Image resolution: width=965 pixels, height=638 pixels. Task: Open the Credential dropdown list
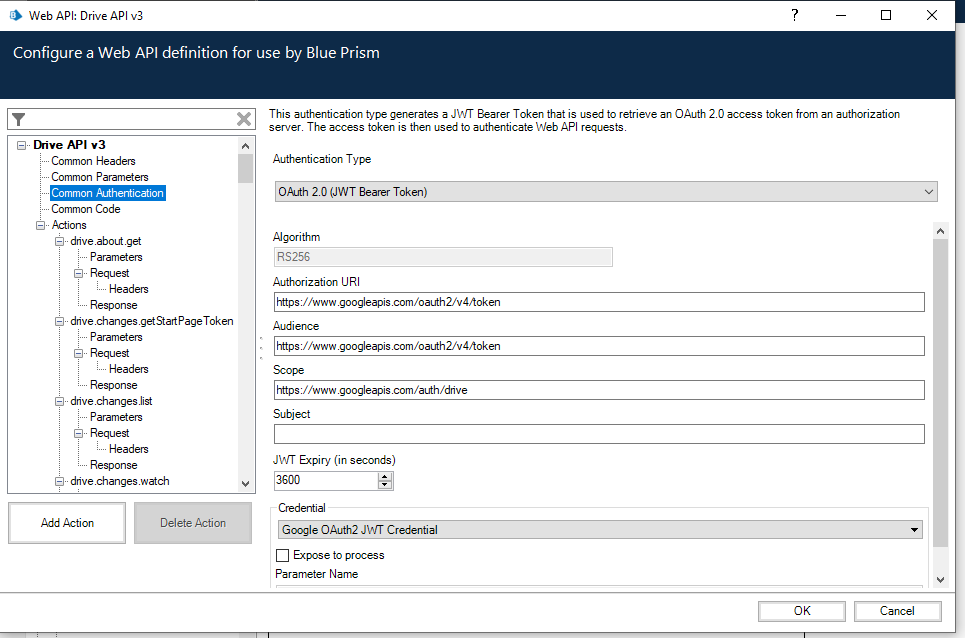tap(915, 530)
